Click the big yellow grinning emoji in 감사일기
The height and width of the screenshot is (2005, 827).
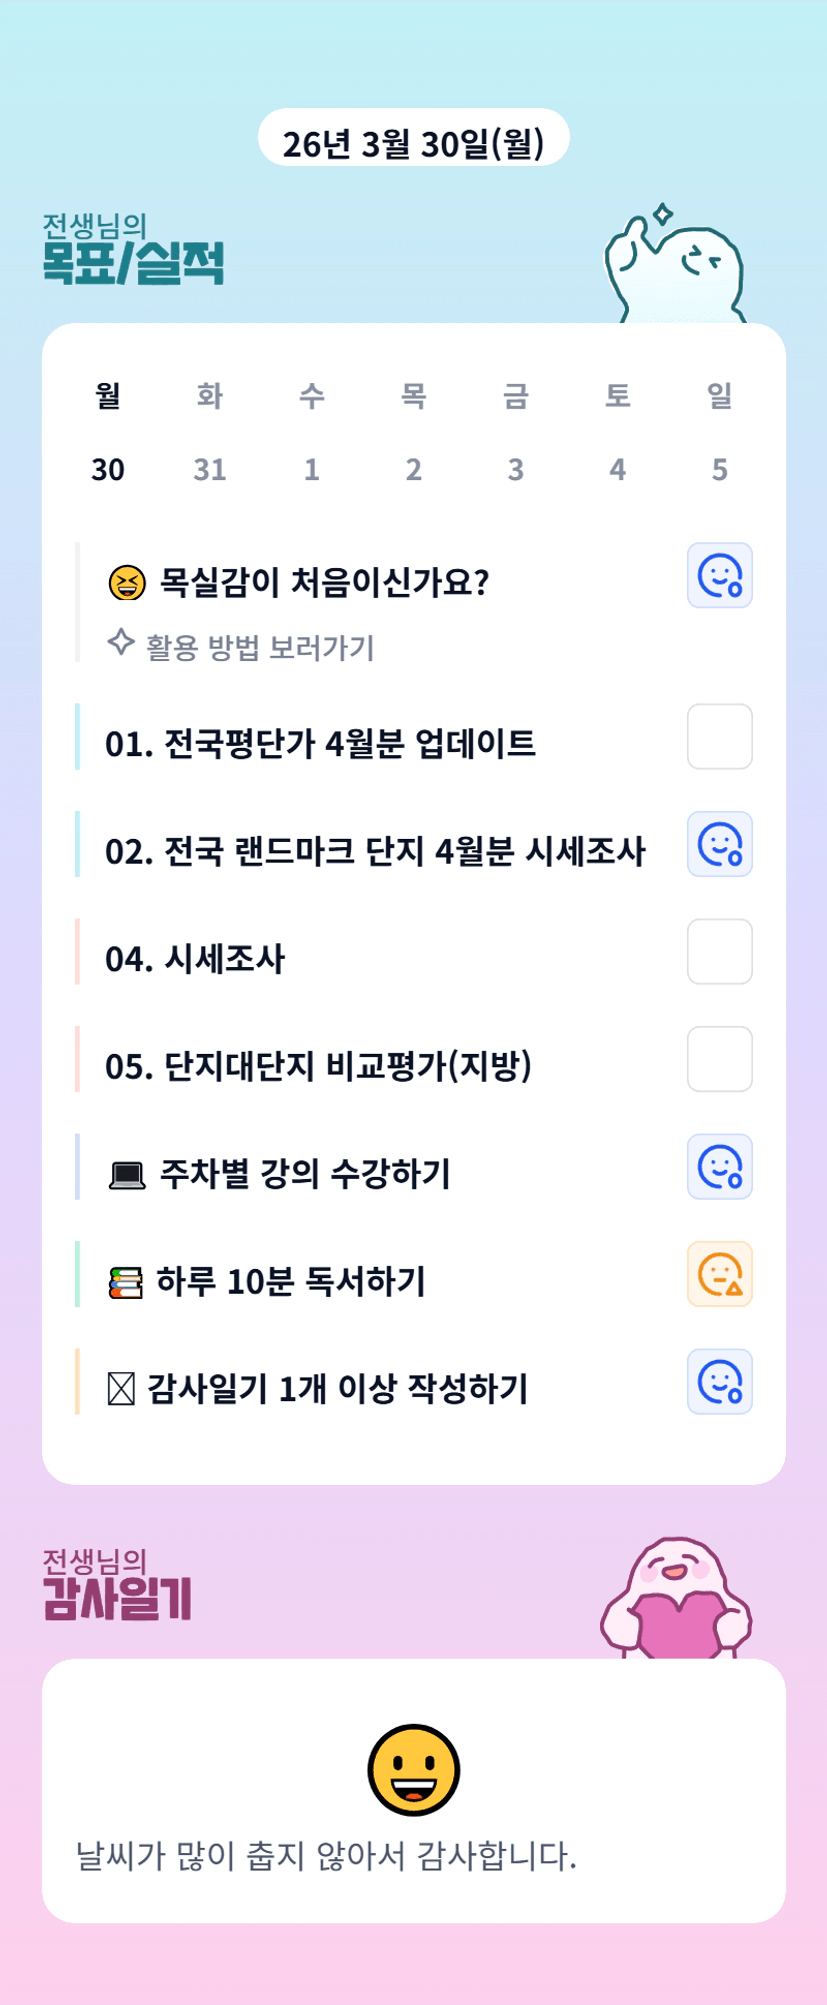413,1769
